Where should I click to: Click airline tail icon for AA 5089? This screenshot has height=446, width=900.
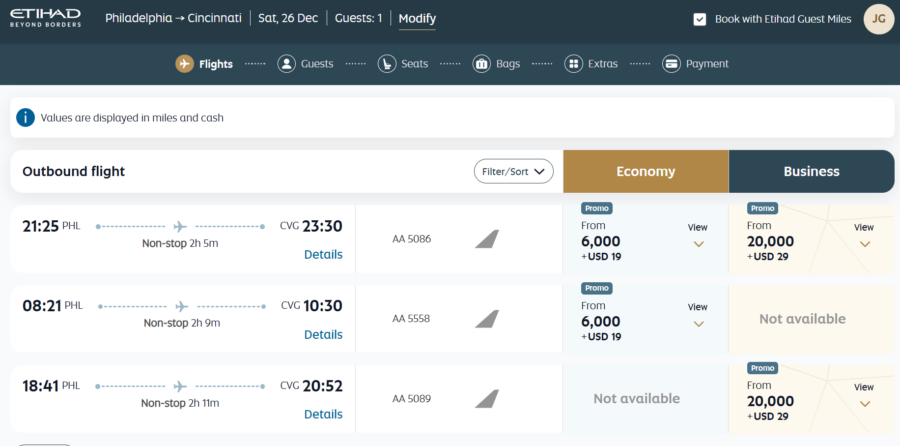(487, 398)
